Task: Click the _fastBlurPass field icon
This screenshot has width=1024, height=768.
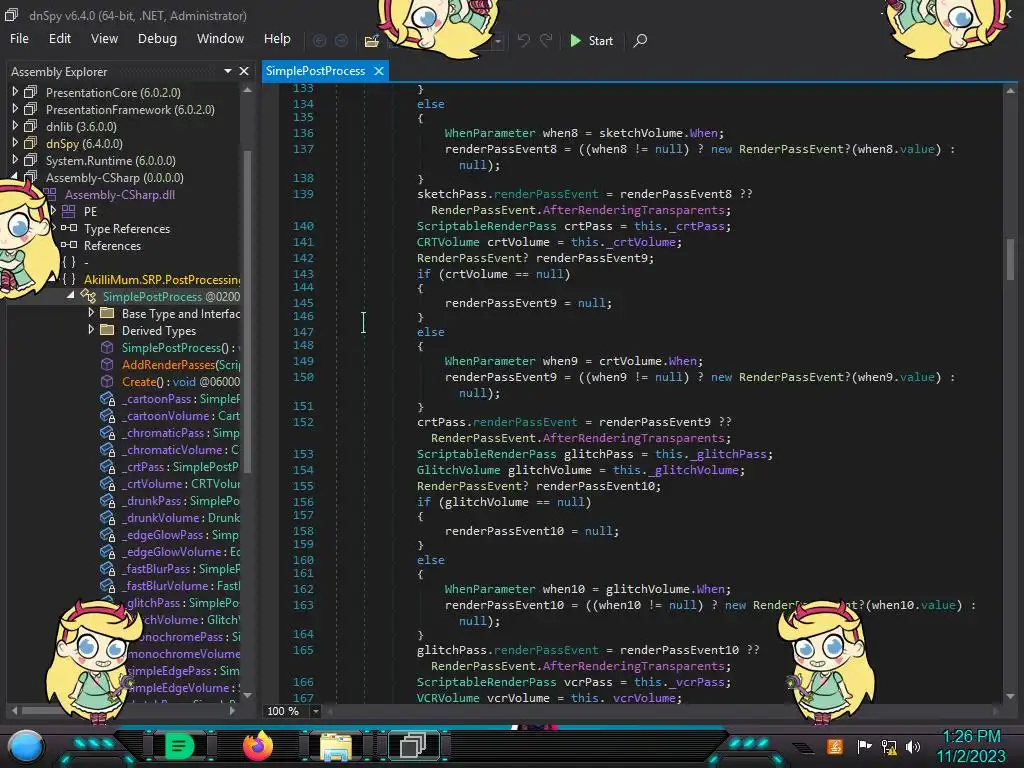Action: [x=107, y=569]
